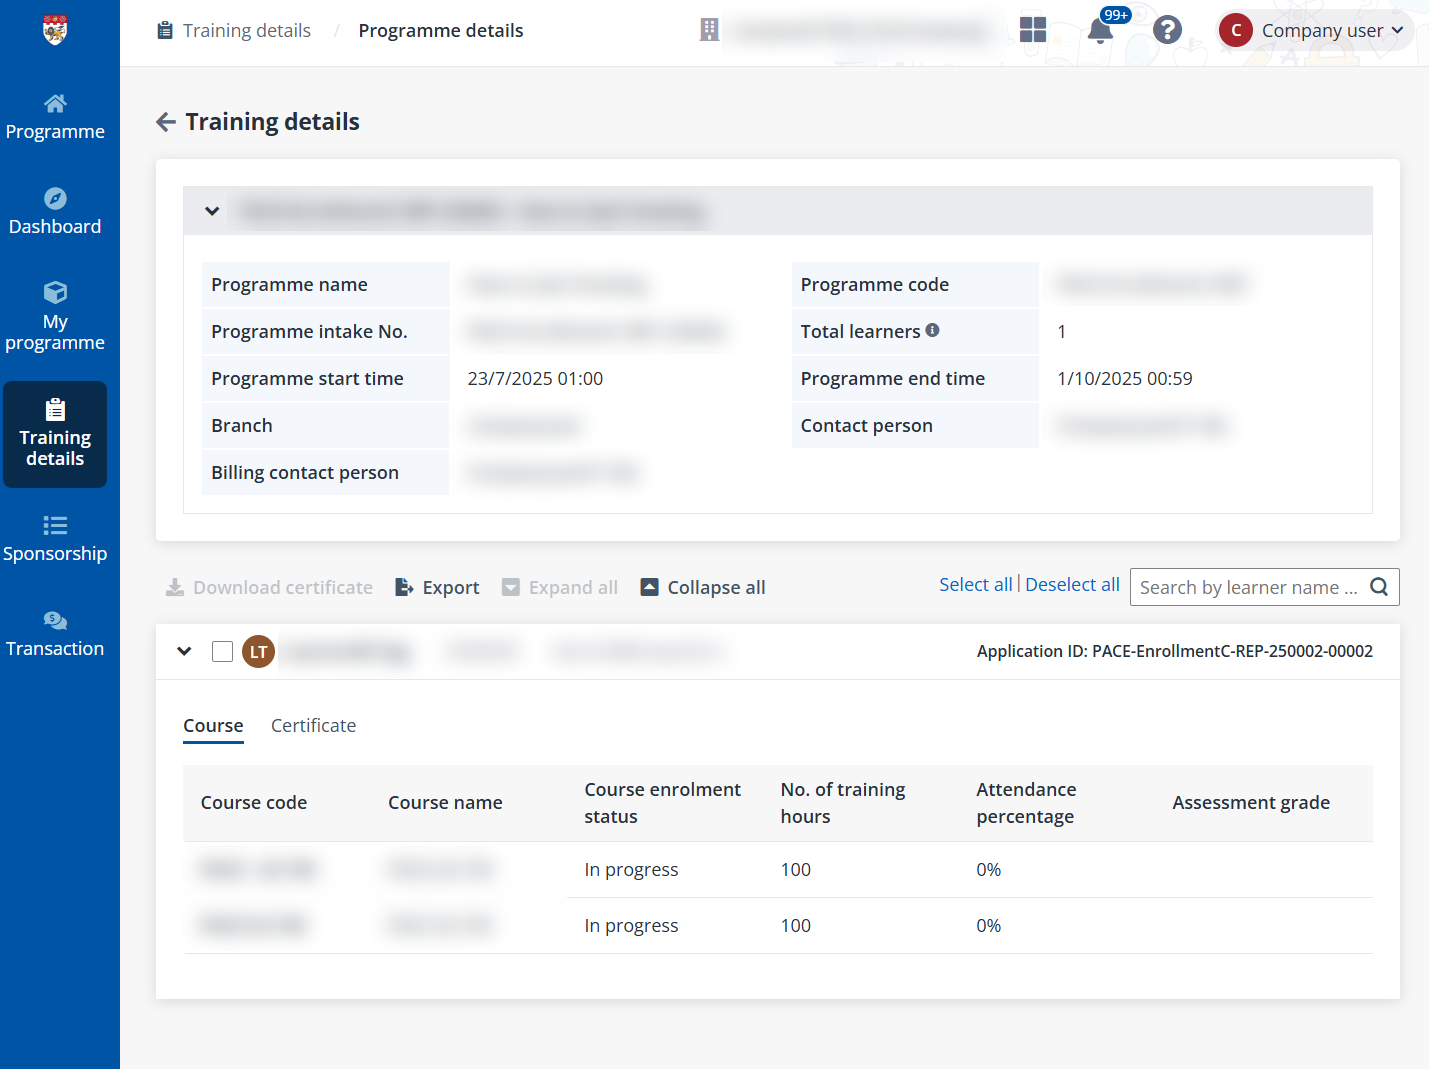Select the Course tab

[213, 726]
